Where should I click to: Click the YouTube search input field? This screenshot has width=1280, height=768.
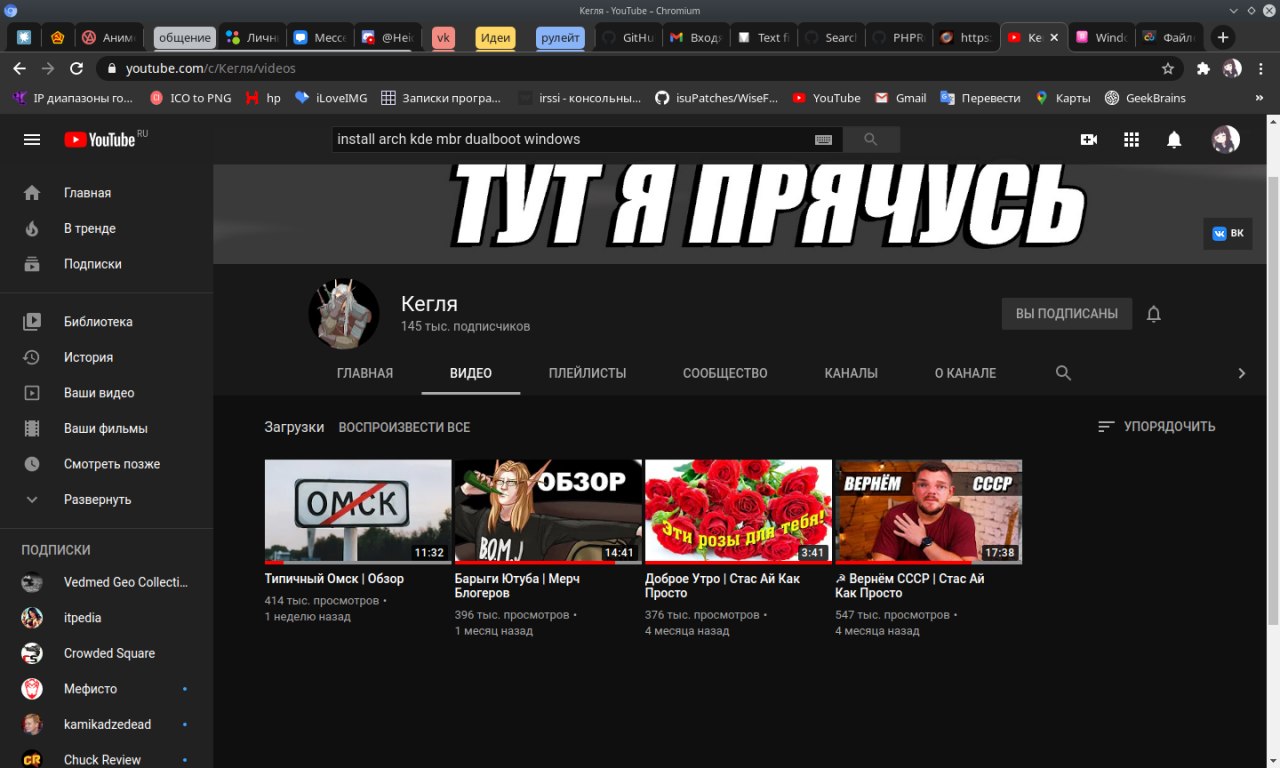(x=571, y=139)
